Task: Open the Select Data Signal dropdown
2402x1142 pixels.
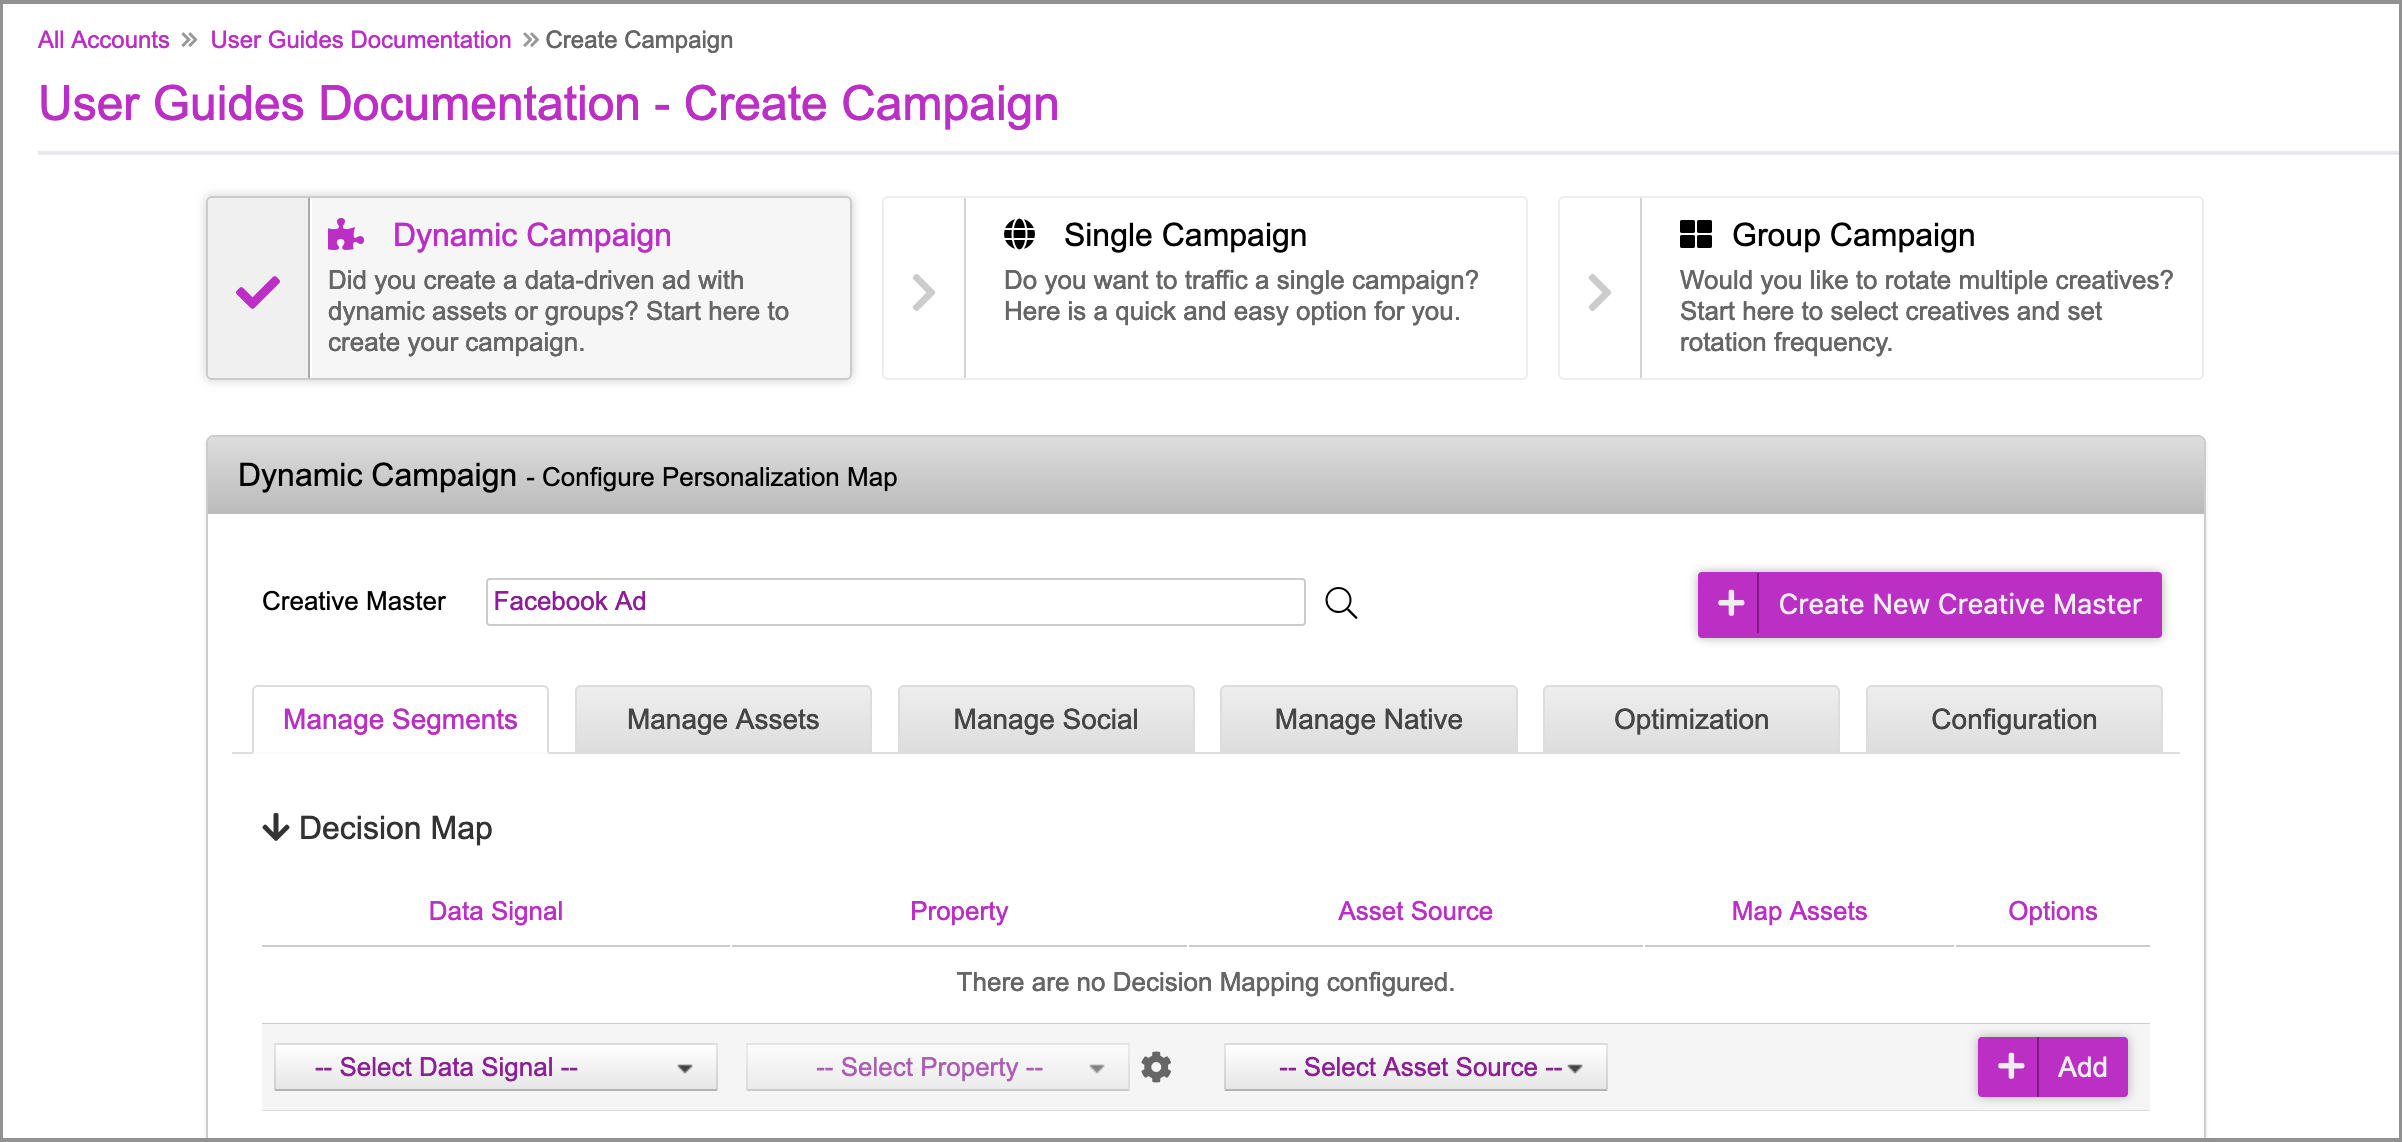Action: point(496,1067)
